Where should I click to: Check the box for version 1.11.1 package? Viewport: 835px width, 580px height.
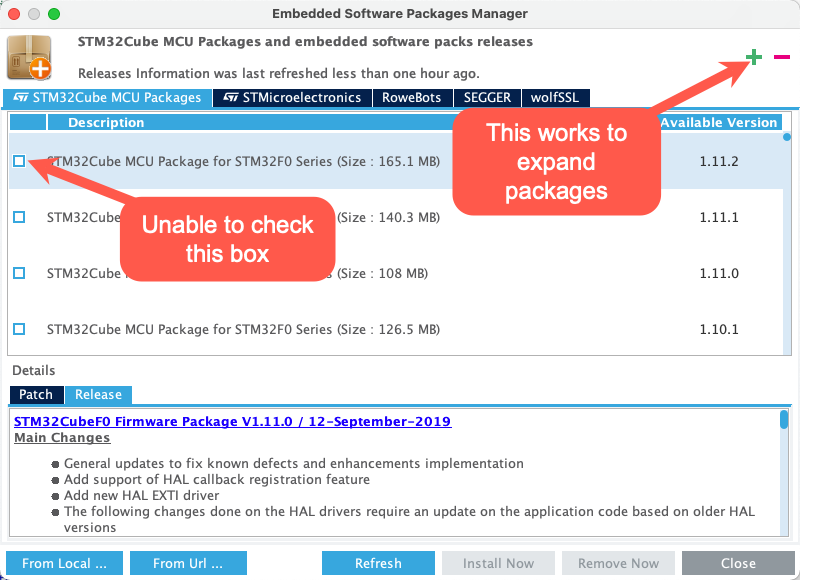(x=19, y=217)
